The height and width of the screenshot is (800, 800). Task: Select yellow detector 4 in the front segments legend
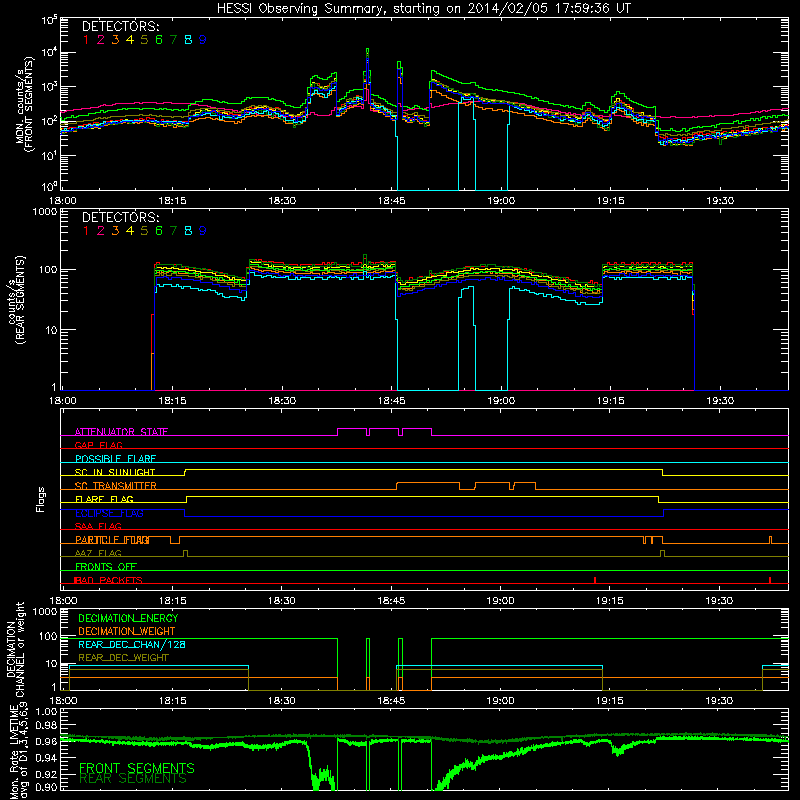click(x=130, y=40)
